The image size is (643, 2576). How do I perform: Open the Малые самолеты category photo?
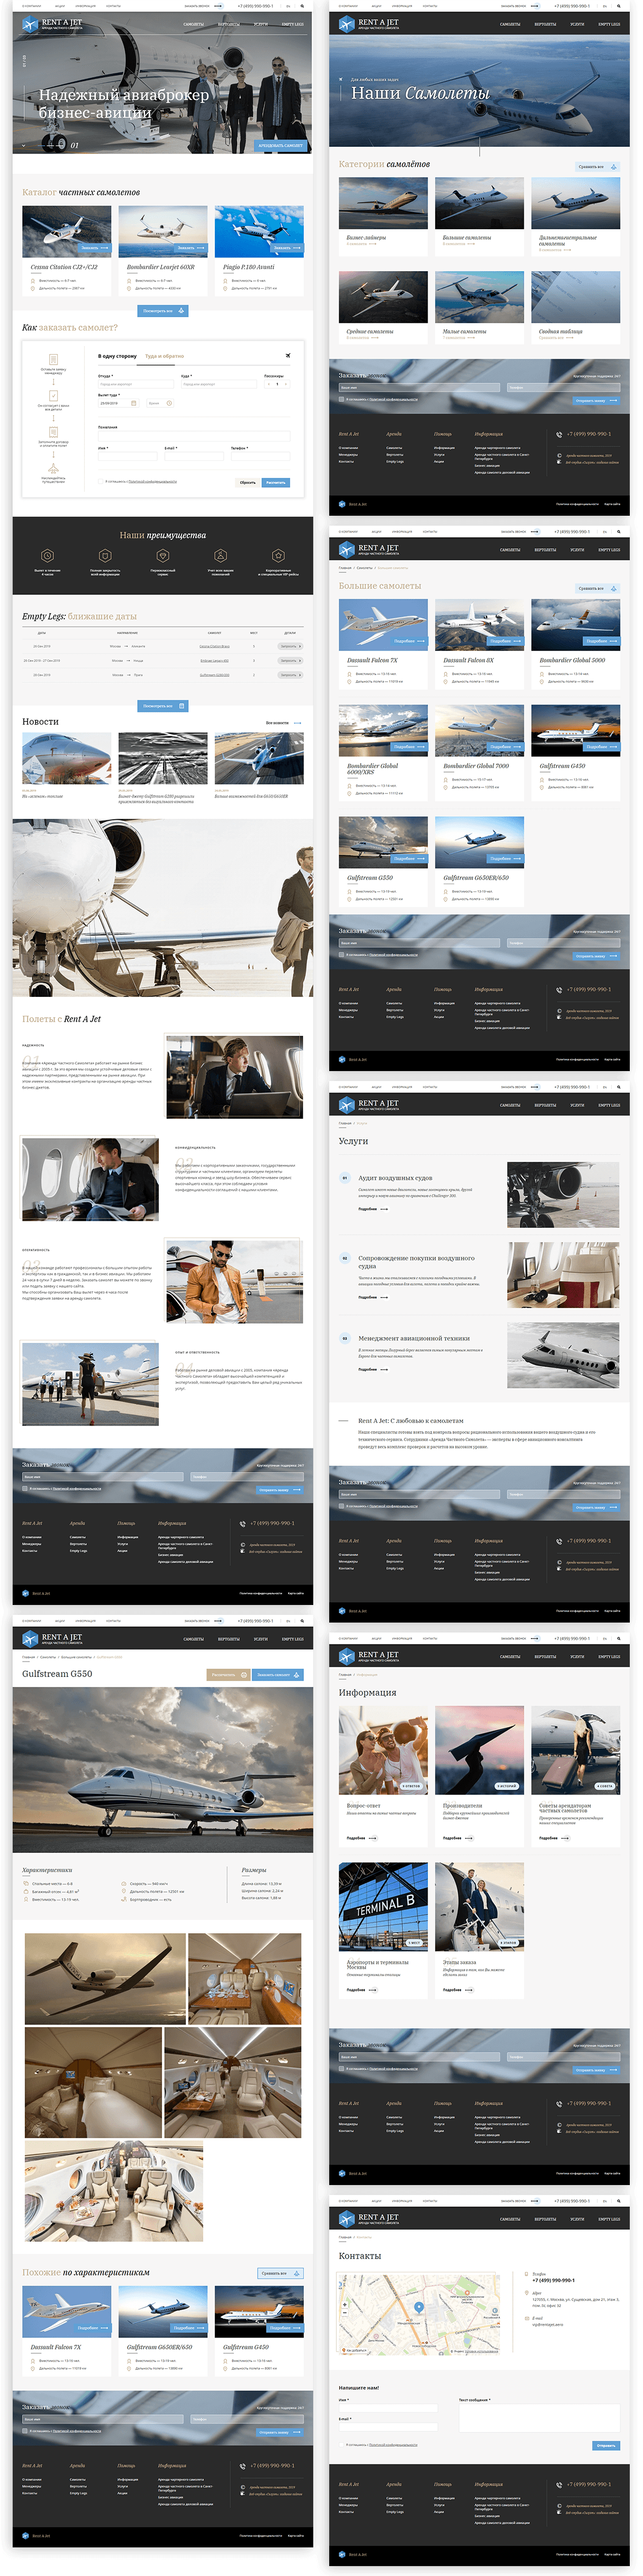[x=479, y=297]
